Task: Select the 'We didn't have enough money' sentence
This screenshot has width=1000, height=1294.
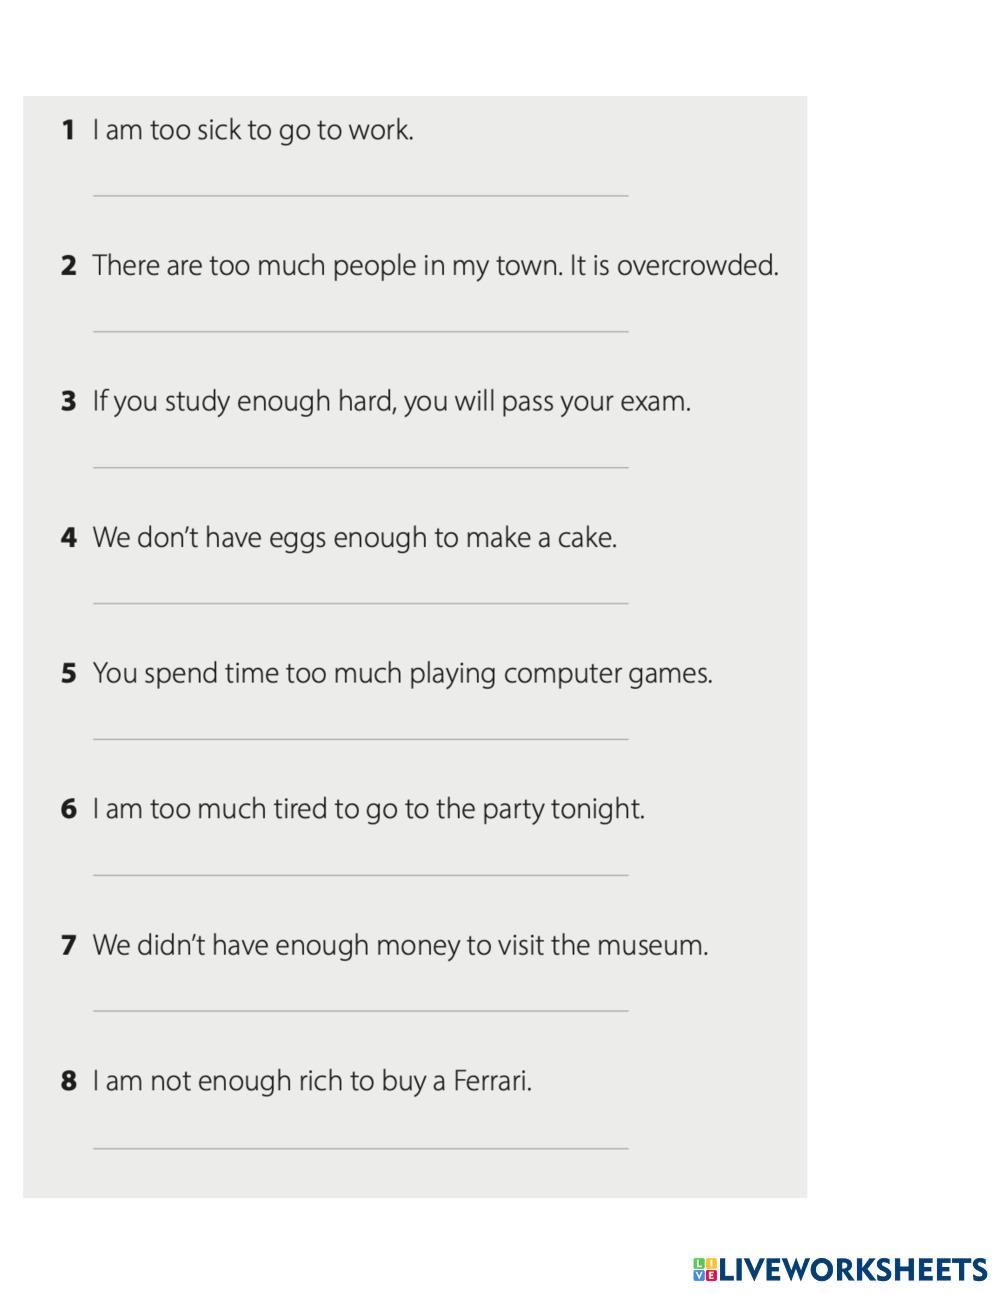Action: pos(400,945)
